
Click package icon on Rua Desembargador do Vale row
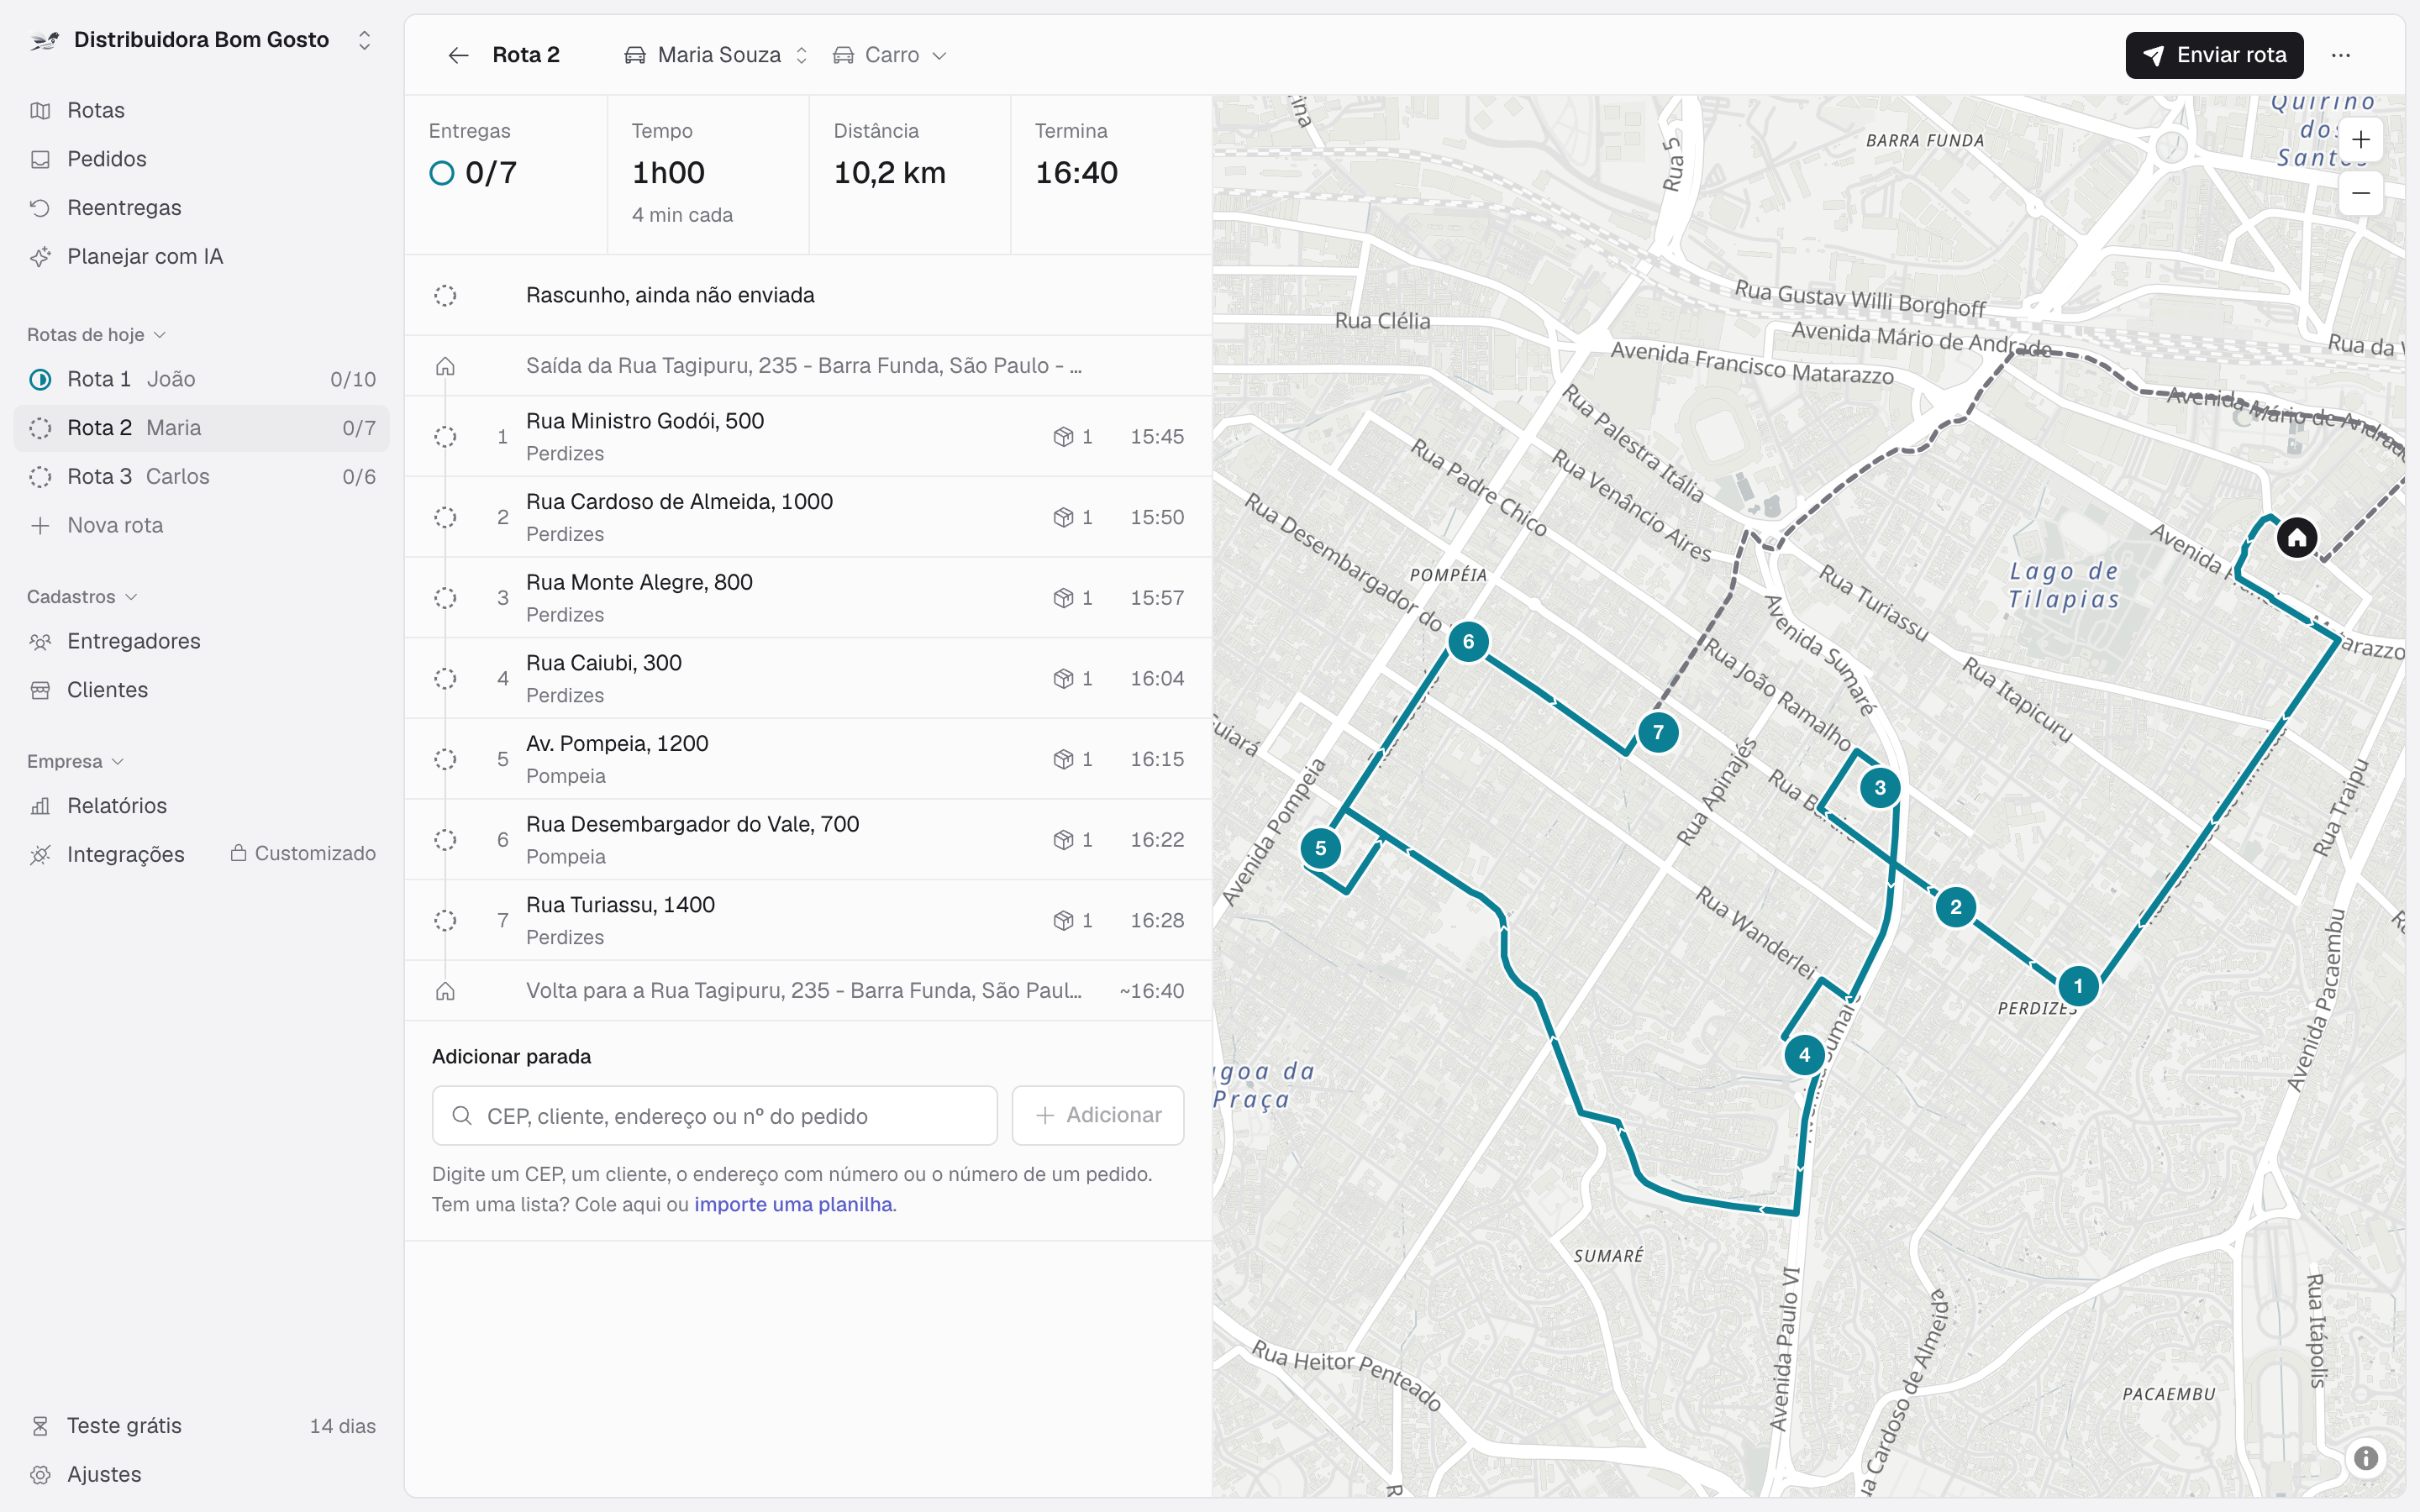(x=1063, y=840)
